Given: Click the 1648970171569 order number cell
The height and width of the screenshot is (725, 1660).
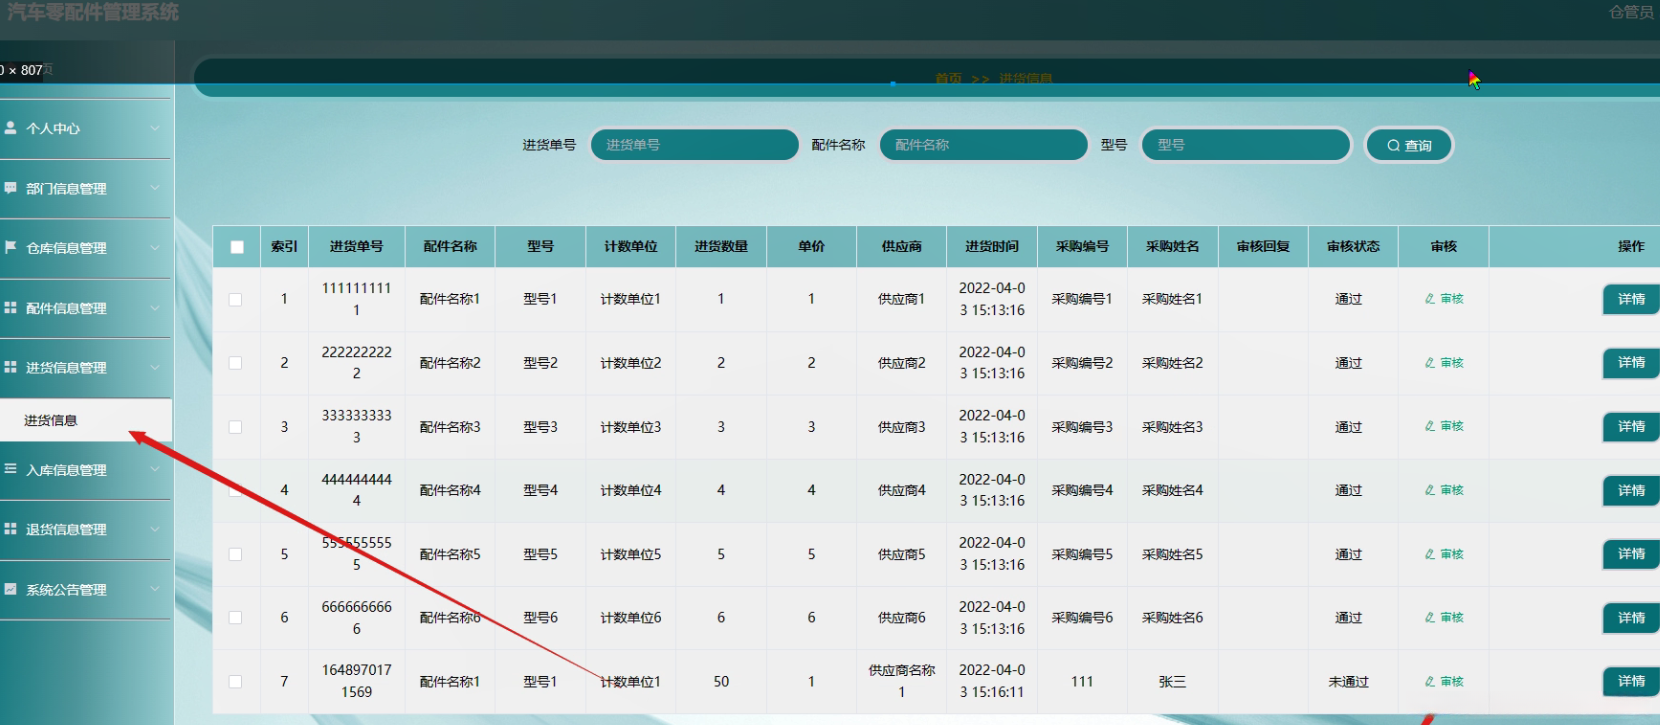Looking at the screenshot, I should [x=357, y=681].
